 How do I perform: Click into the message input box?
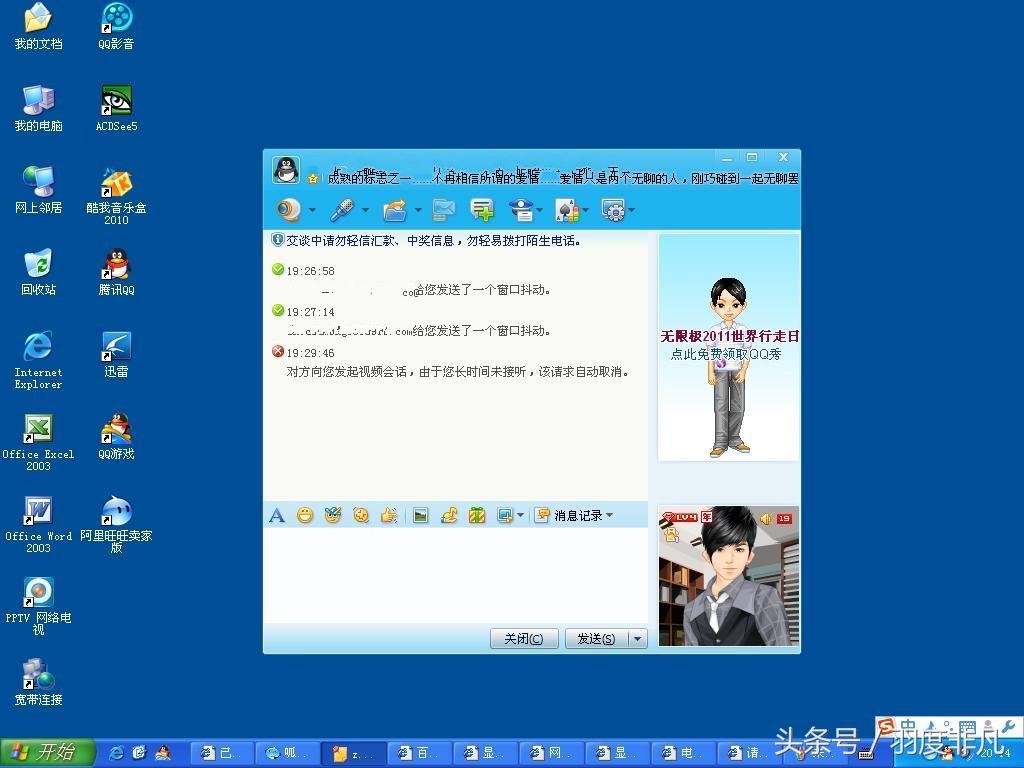coord(455,575)
